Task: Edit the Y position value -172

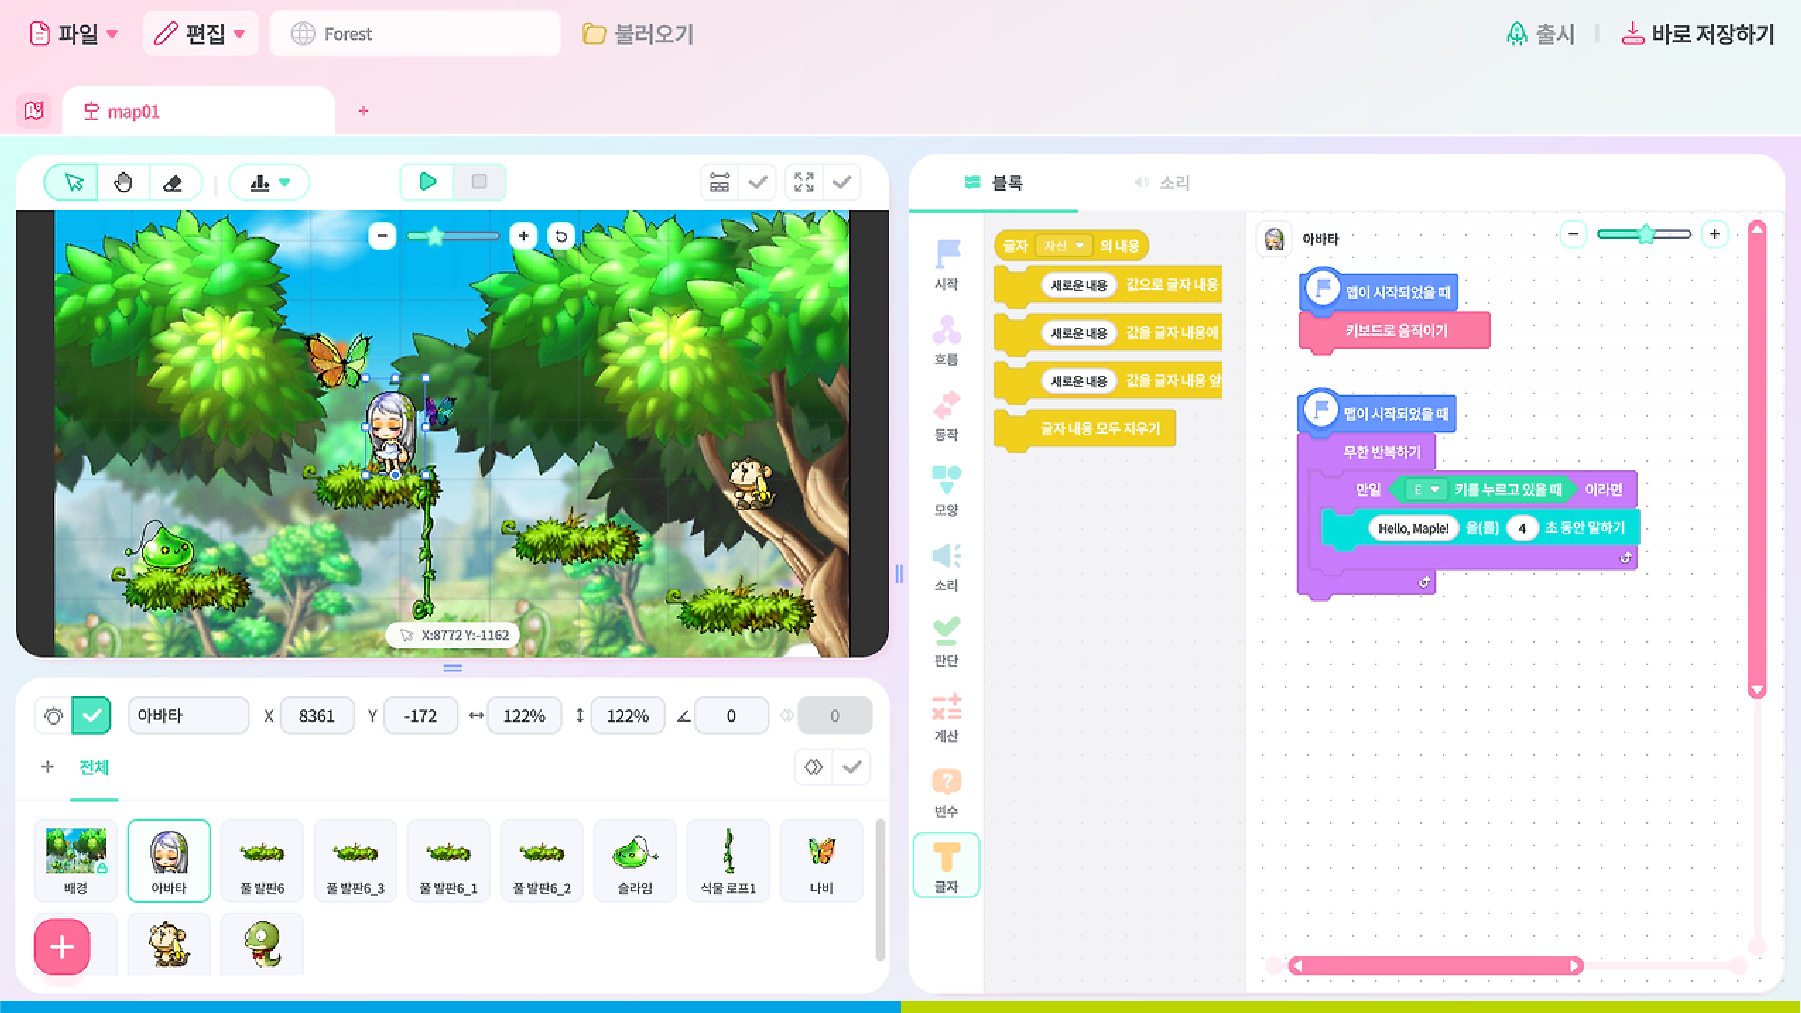Action: (420, 715)
